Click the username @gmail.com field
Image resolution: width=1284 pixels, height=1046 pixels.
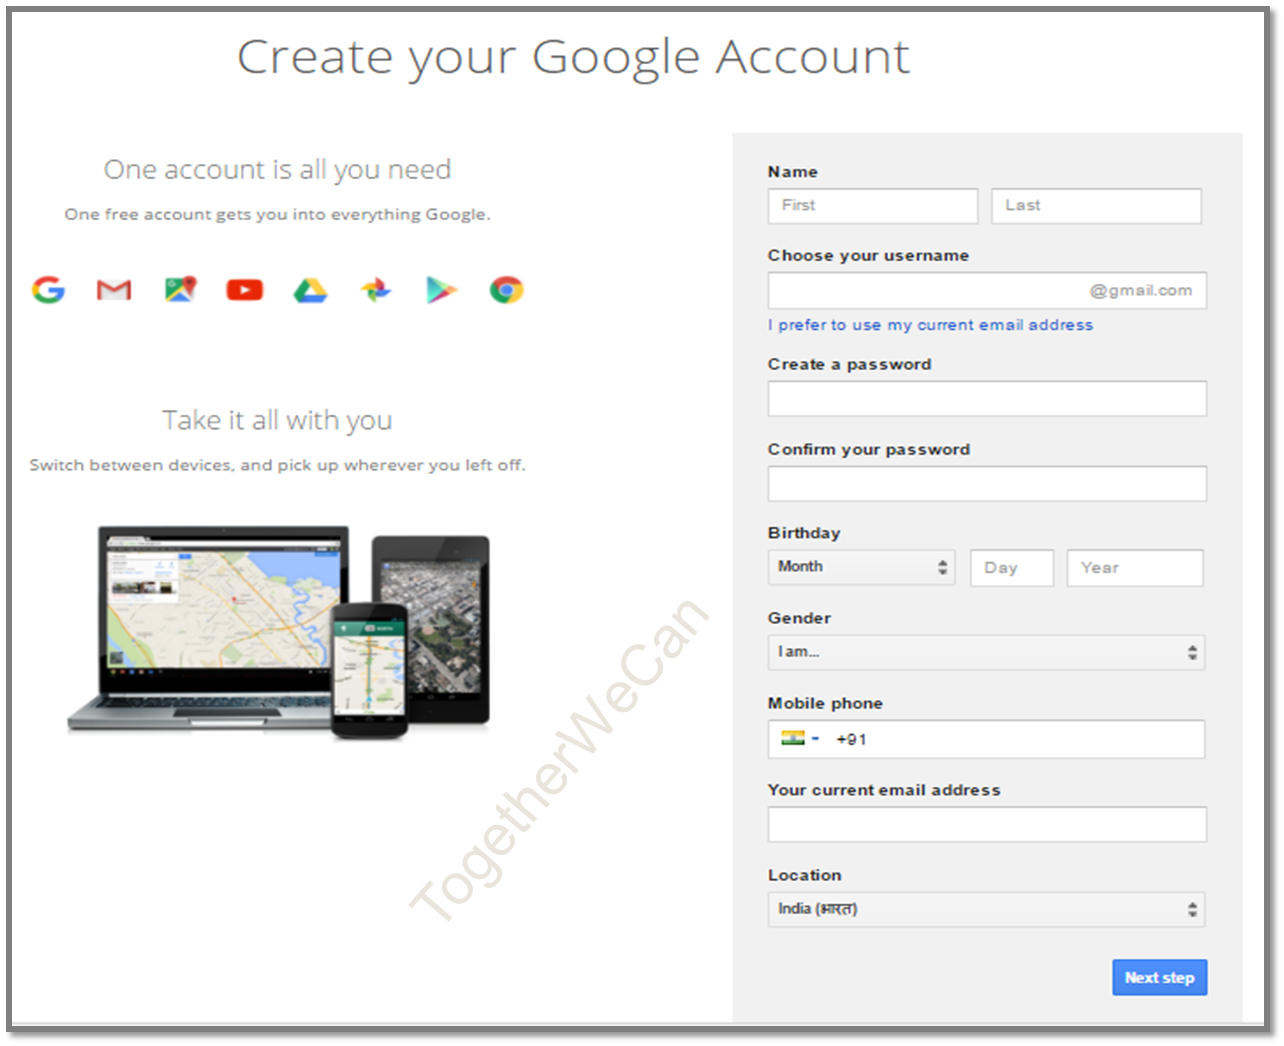[987, 291]
